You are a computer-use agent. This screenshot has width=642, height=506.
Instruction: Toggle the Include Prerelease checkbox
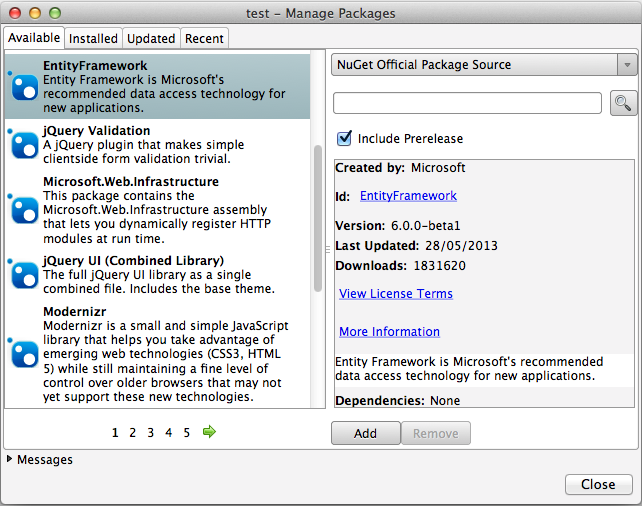(344, 138)
